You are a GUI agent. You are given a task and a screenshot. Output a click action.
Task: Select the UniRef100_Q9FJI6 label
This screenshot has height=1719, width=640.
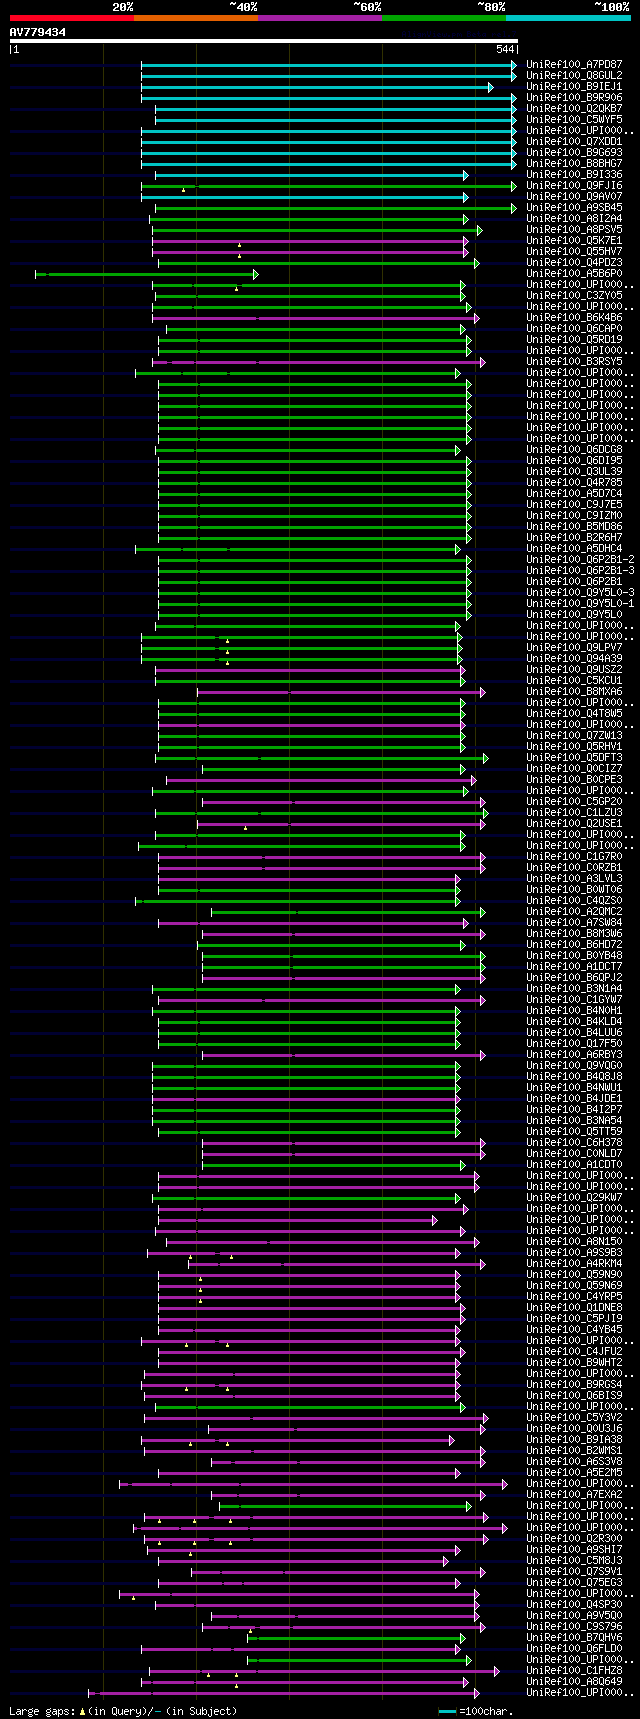[574, 185]
